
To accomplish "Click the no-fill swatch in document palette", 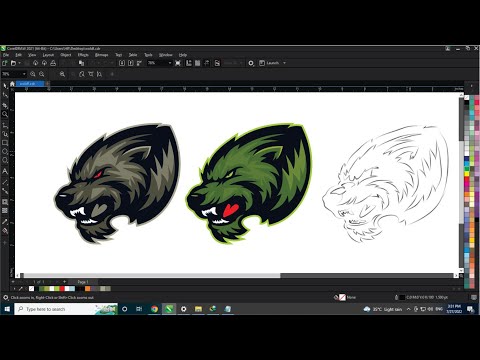I will 31,289.
